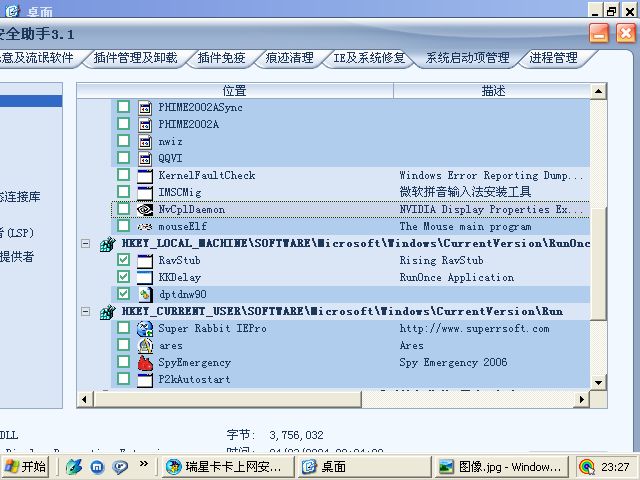Click the taskbar clock showing 23:27
The image size is (640, 480).
615,467
